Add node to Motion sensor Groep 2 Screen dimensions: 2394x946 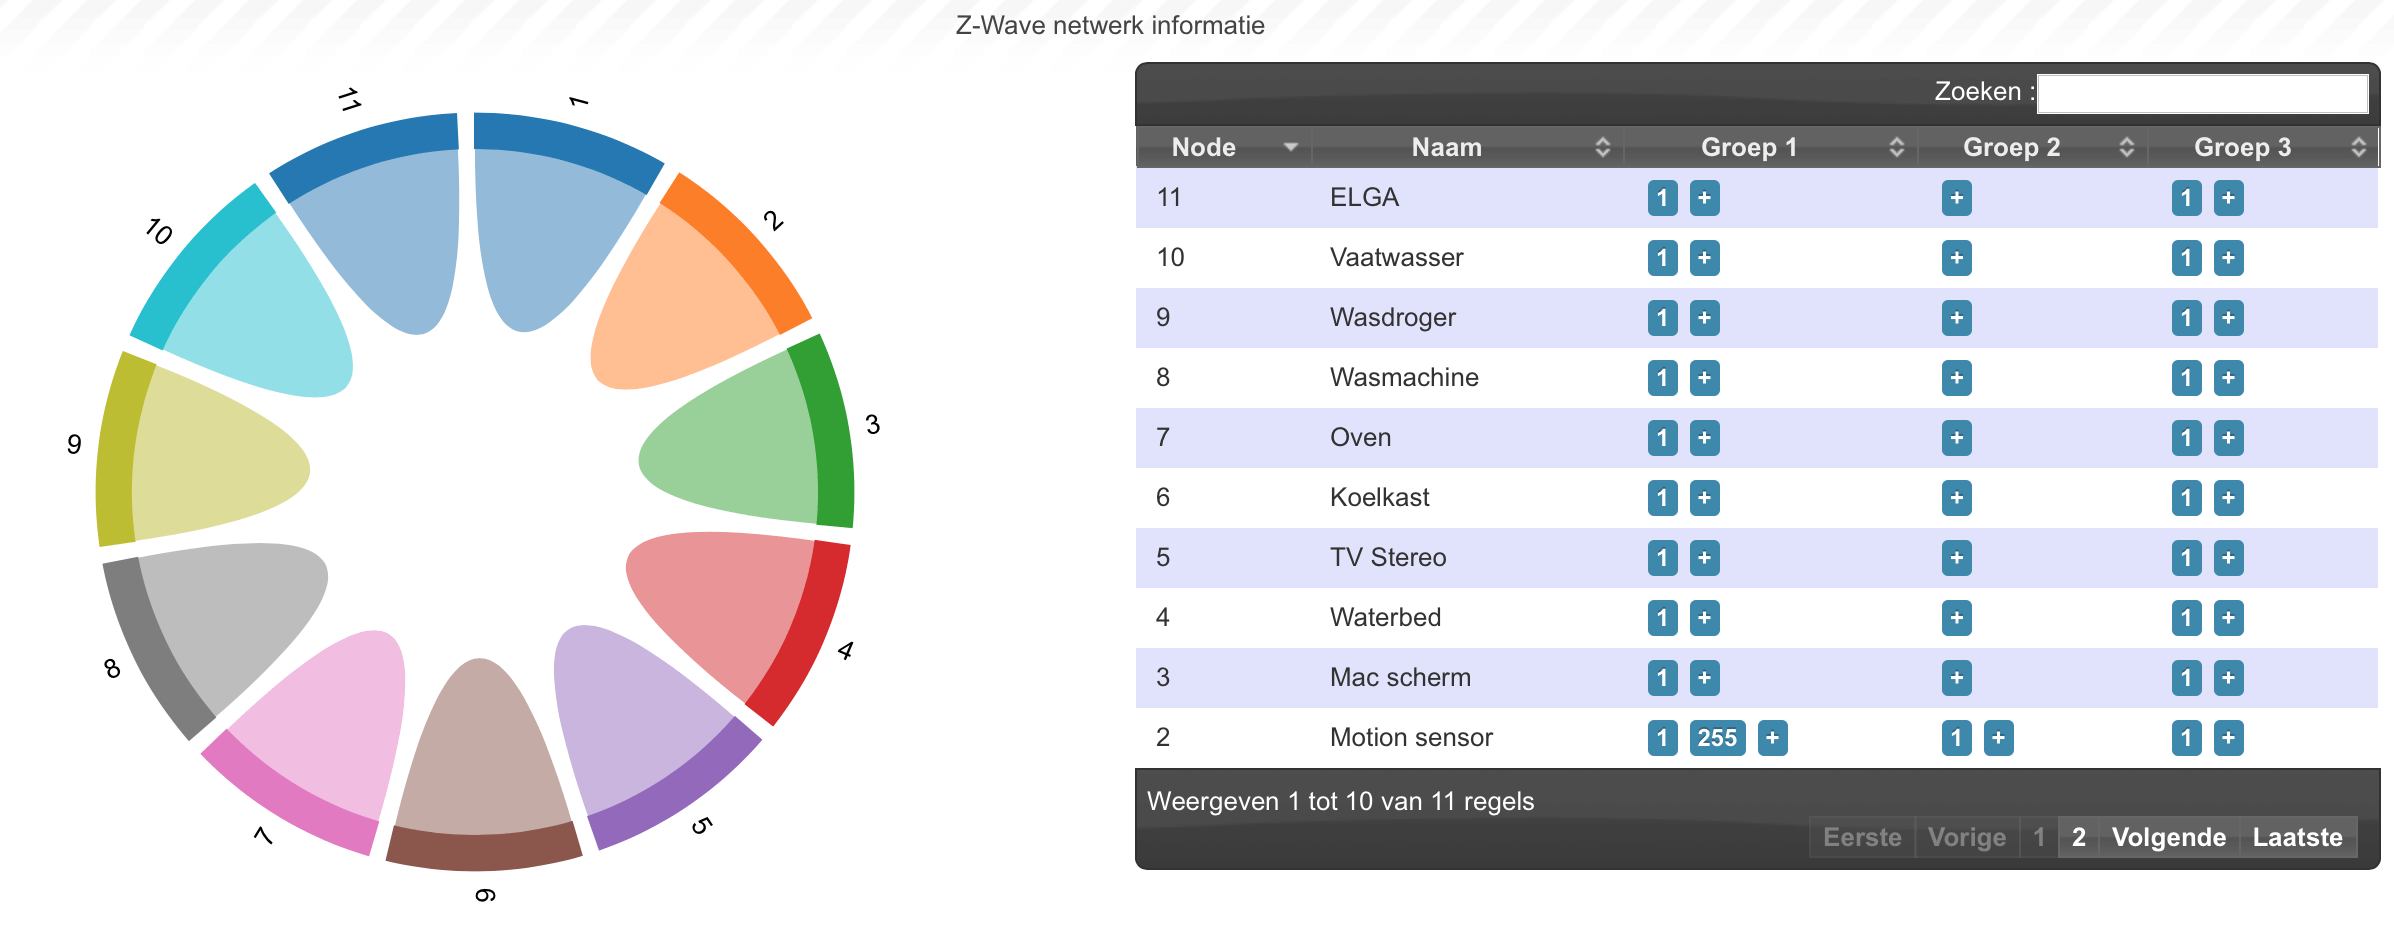click(x=1998, y=738)
